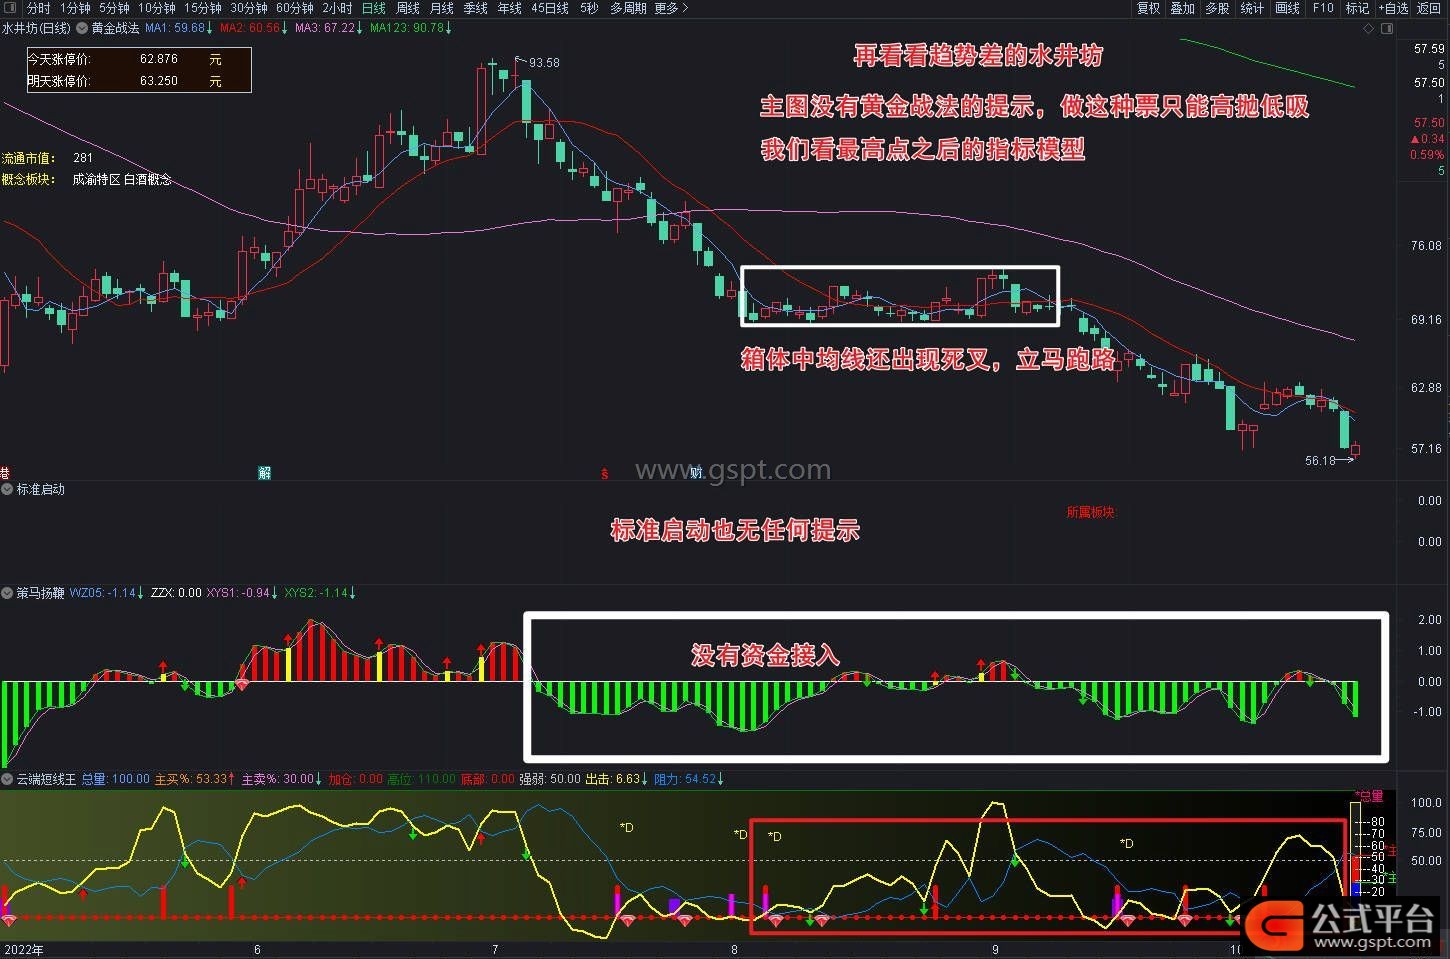Click the 2022年 date axis label
The width and height of the screenshot is (1450, 959).
[24, 950]
